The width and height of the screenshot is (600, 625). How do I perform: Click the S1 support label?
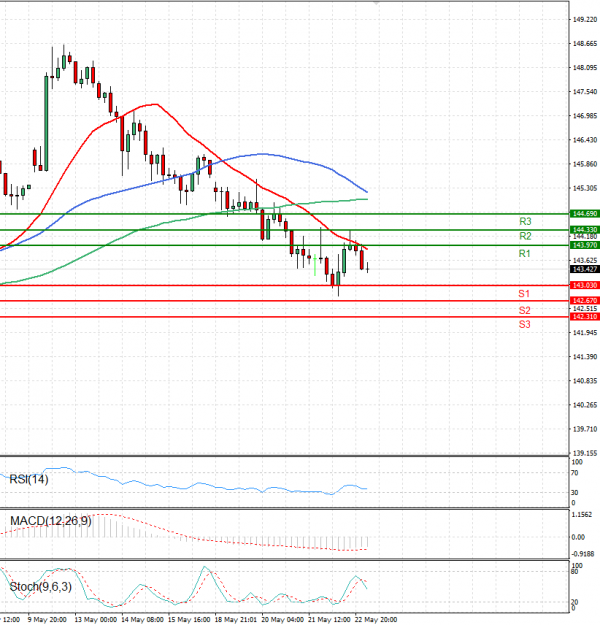pyautogui.click(x=524, y=294)
